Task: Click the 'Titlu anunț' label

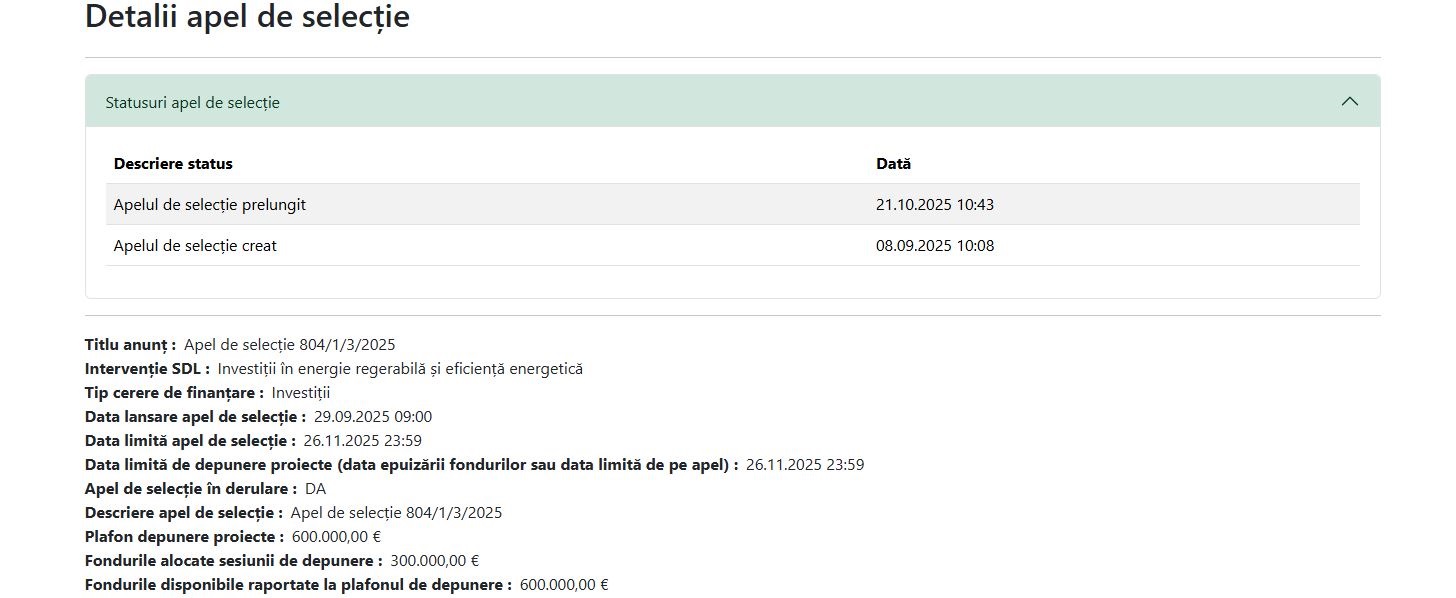Action: (130, 345)
